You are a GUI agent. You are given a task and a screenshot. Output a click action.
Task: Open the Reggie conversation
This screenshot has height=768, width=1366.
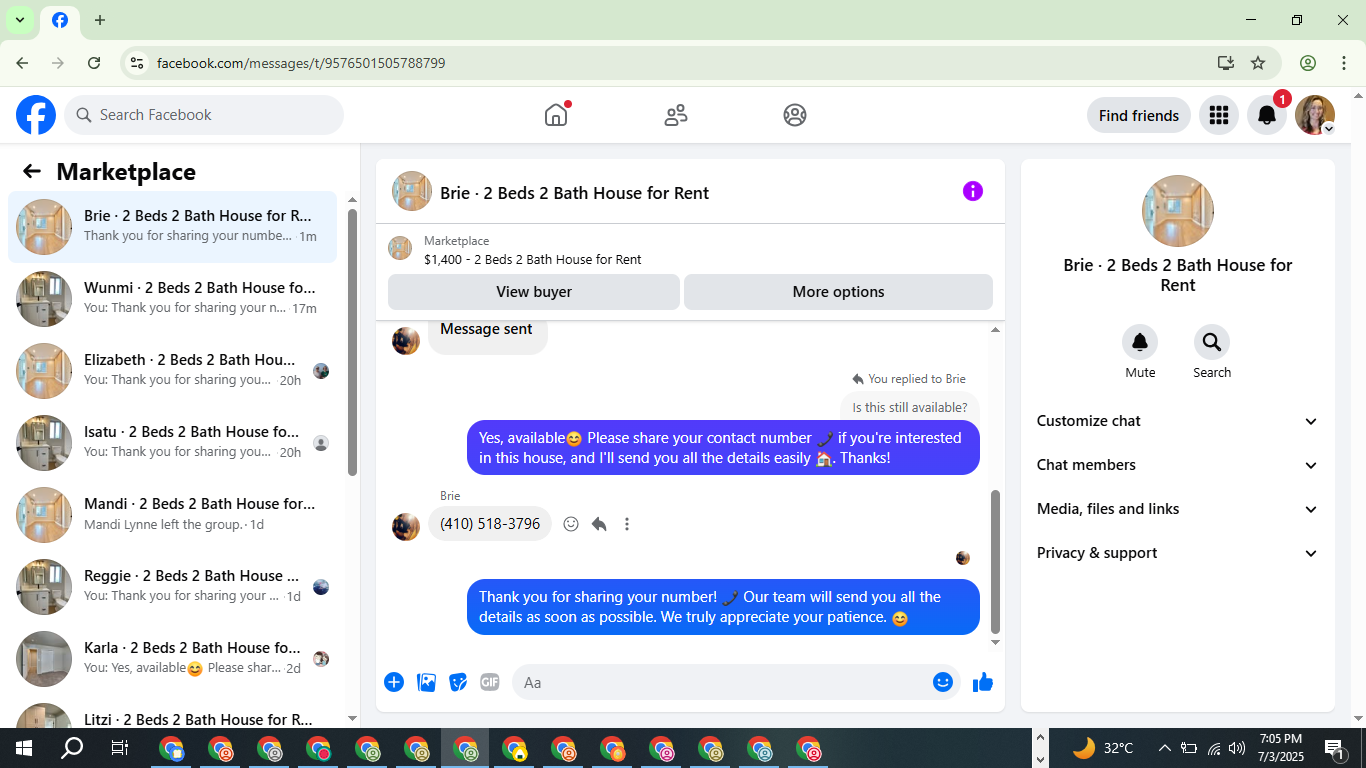click(173, 587)
